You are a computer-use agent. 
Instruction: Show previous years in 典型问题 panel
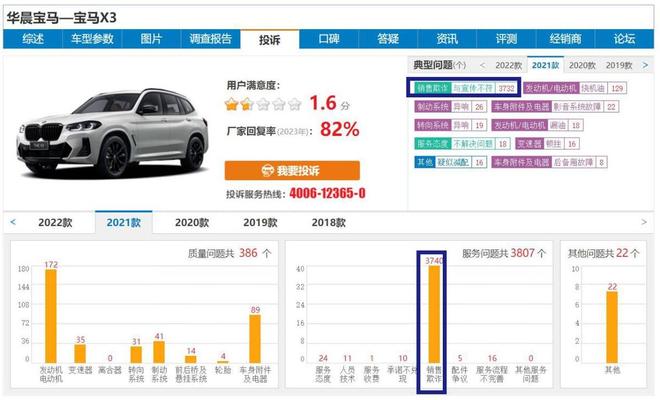[482, 65]
